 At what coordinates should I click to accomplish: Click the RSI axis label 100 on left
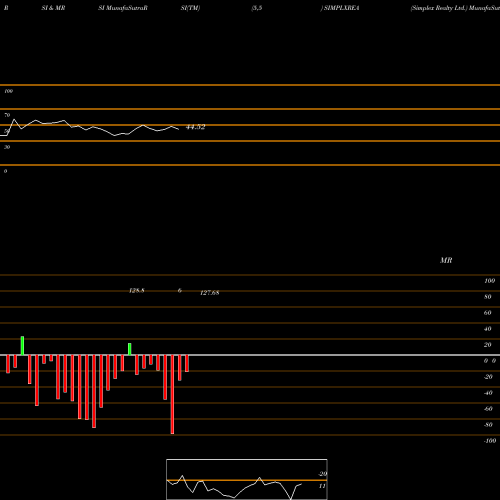pyautogui.click(x=8, y=91)
